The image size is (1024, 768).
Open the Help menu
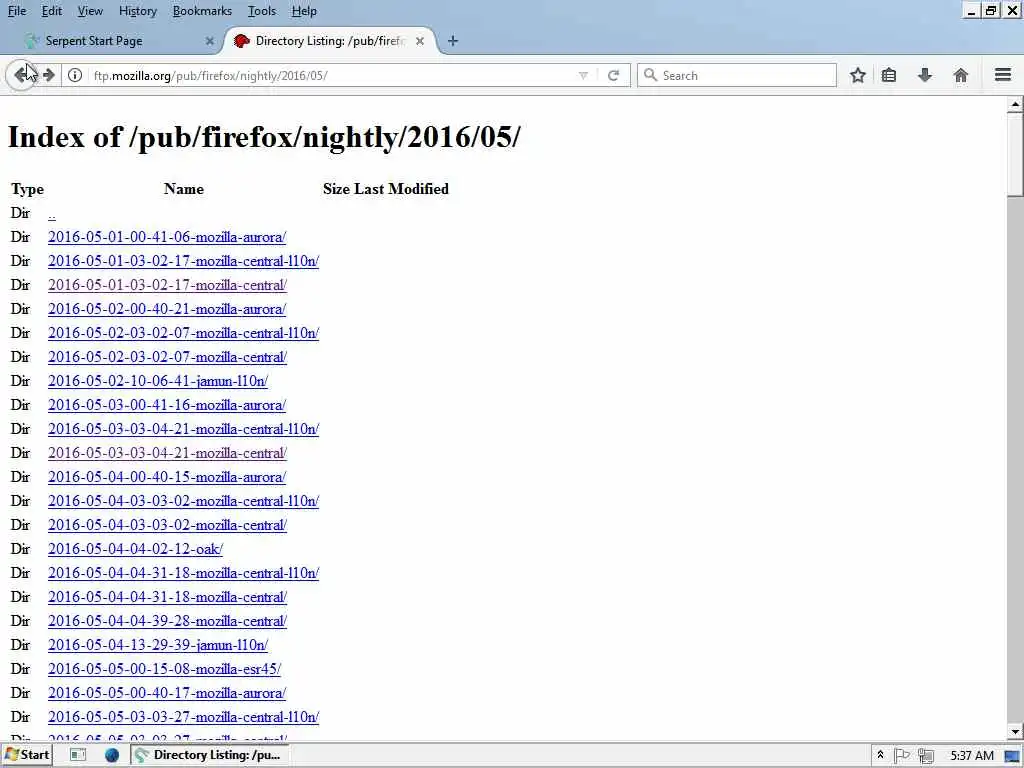coord(304,11)
